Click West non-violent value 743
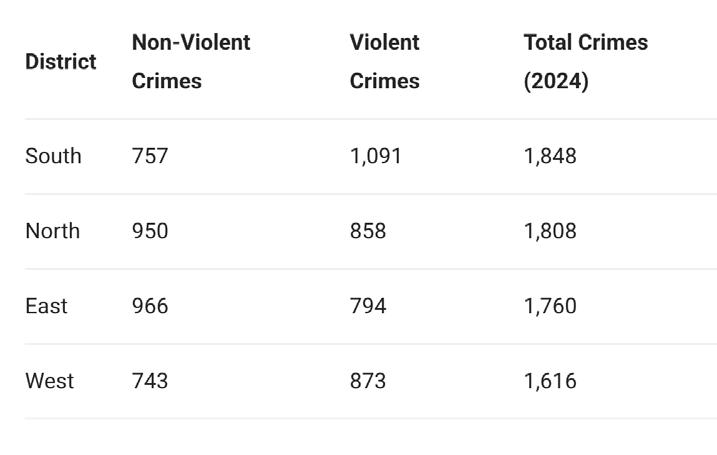Viewport: 717px width, 455px height. click(x=150, y=381)
